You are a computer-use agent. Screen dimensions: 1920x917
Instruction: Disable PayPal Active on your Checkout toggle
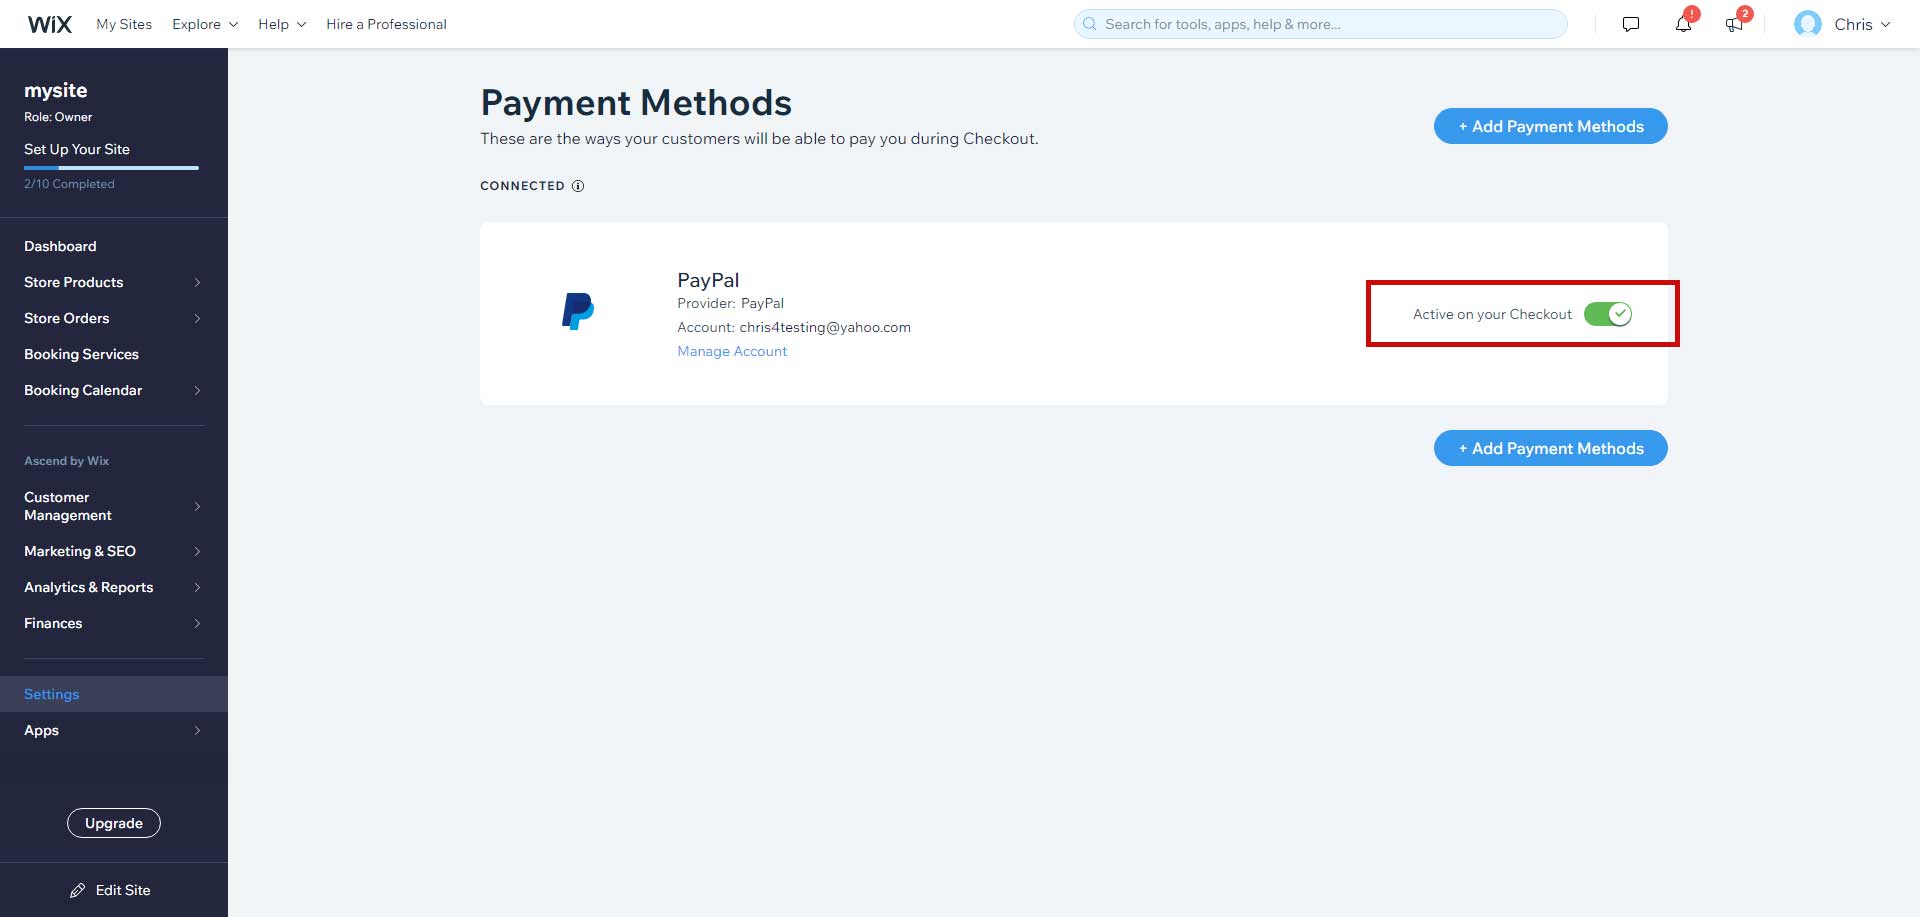[x=1607, y=314]
